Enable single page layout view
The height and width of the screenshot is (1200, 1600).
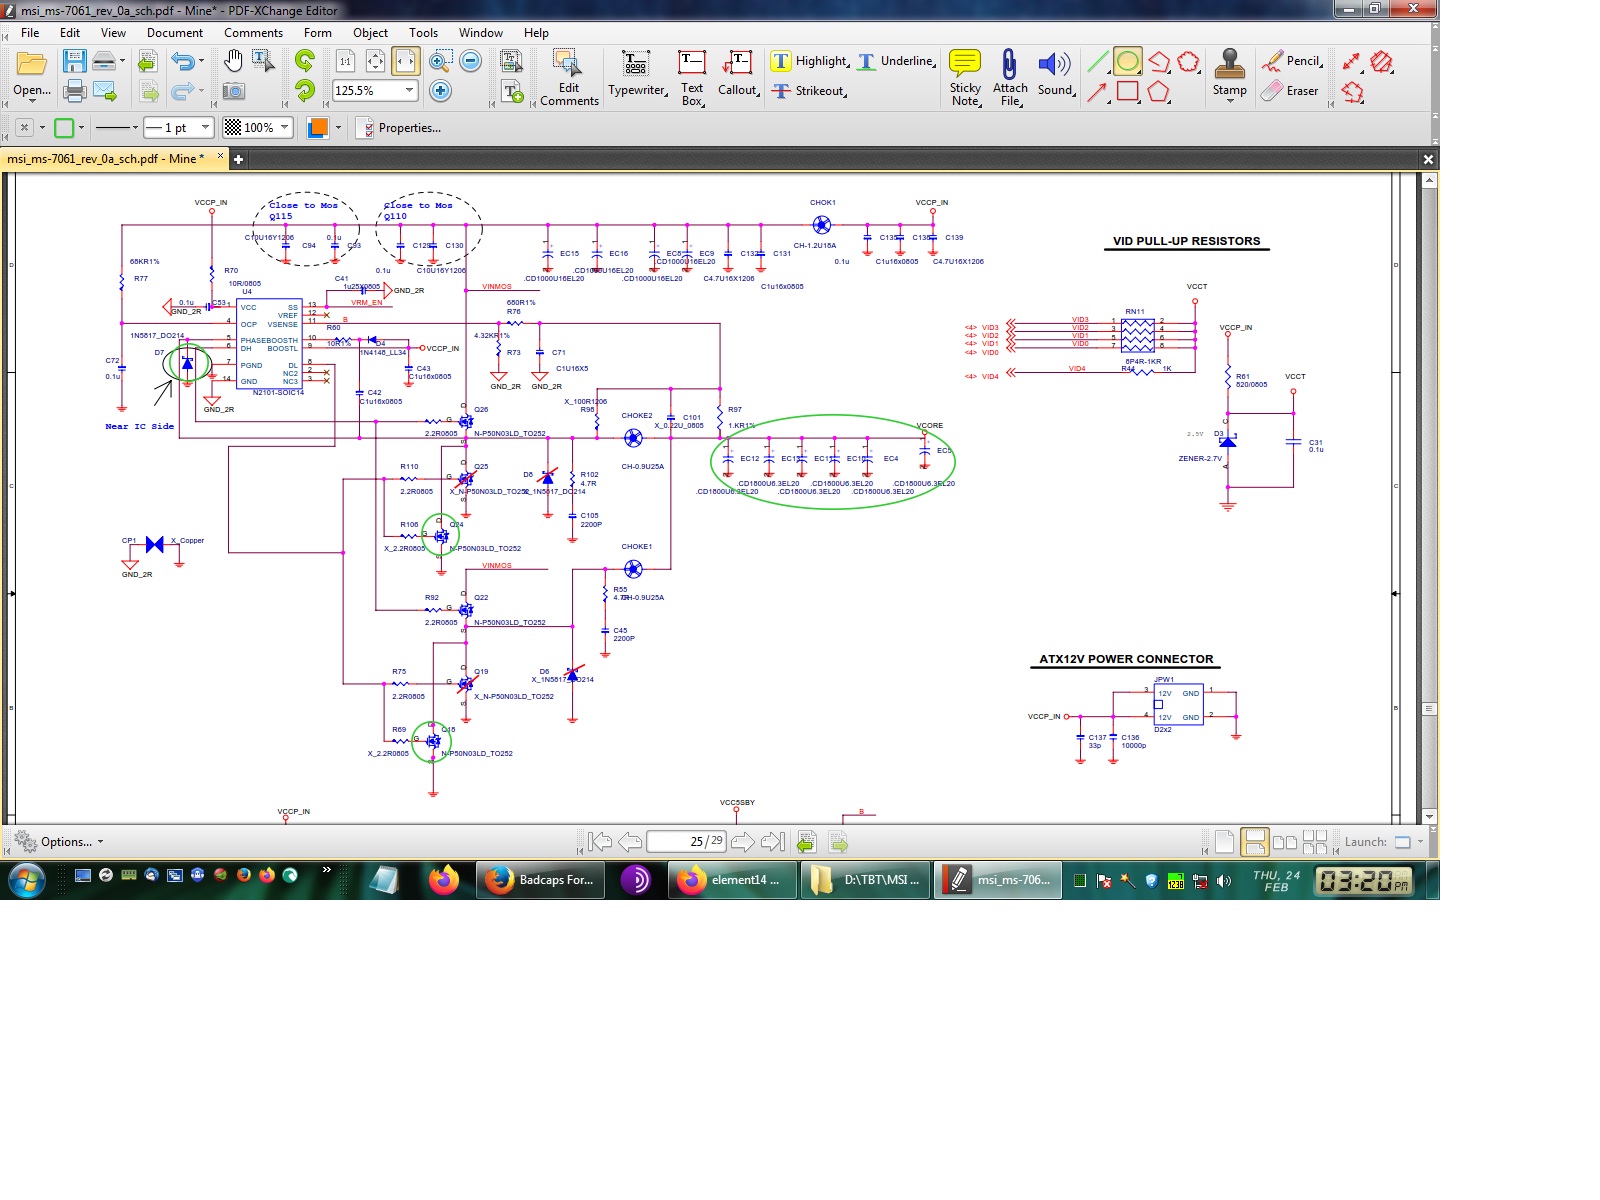coord(1224,842)
